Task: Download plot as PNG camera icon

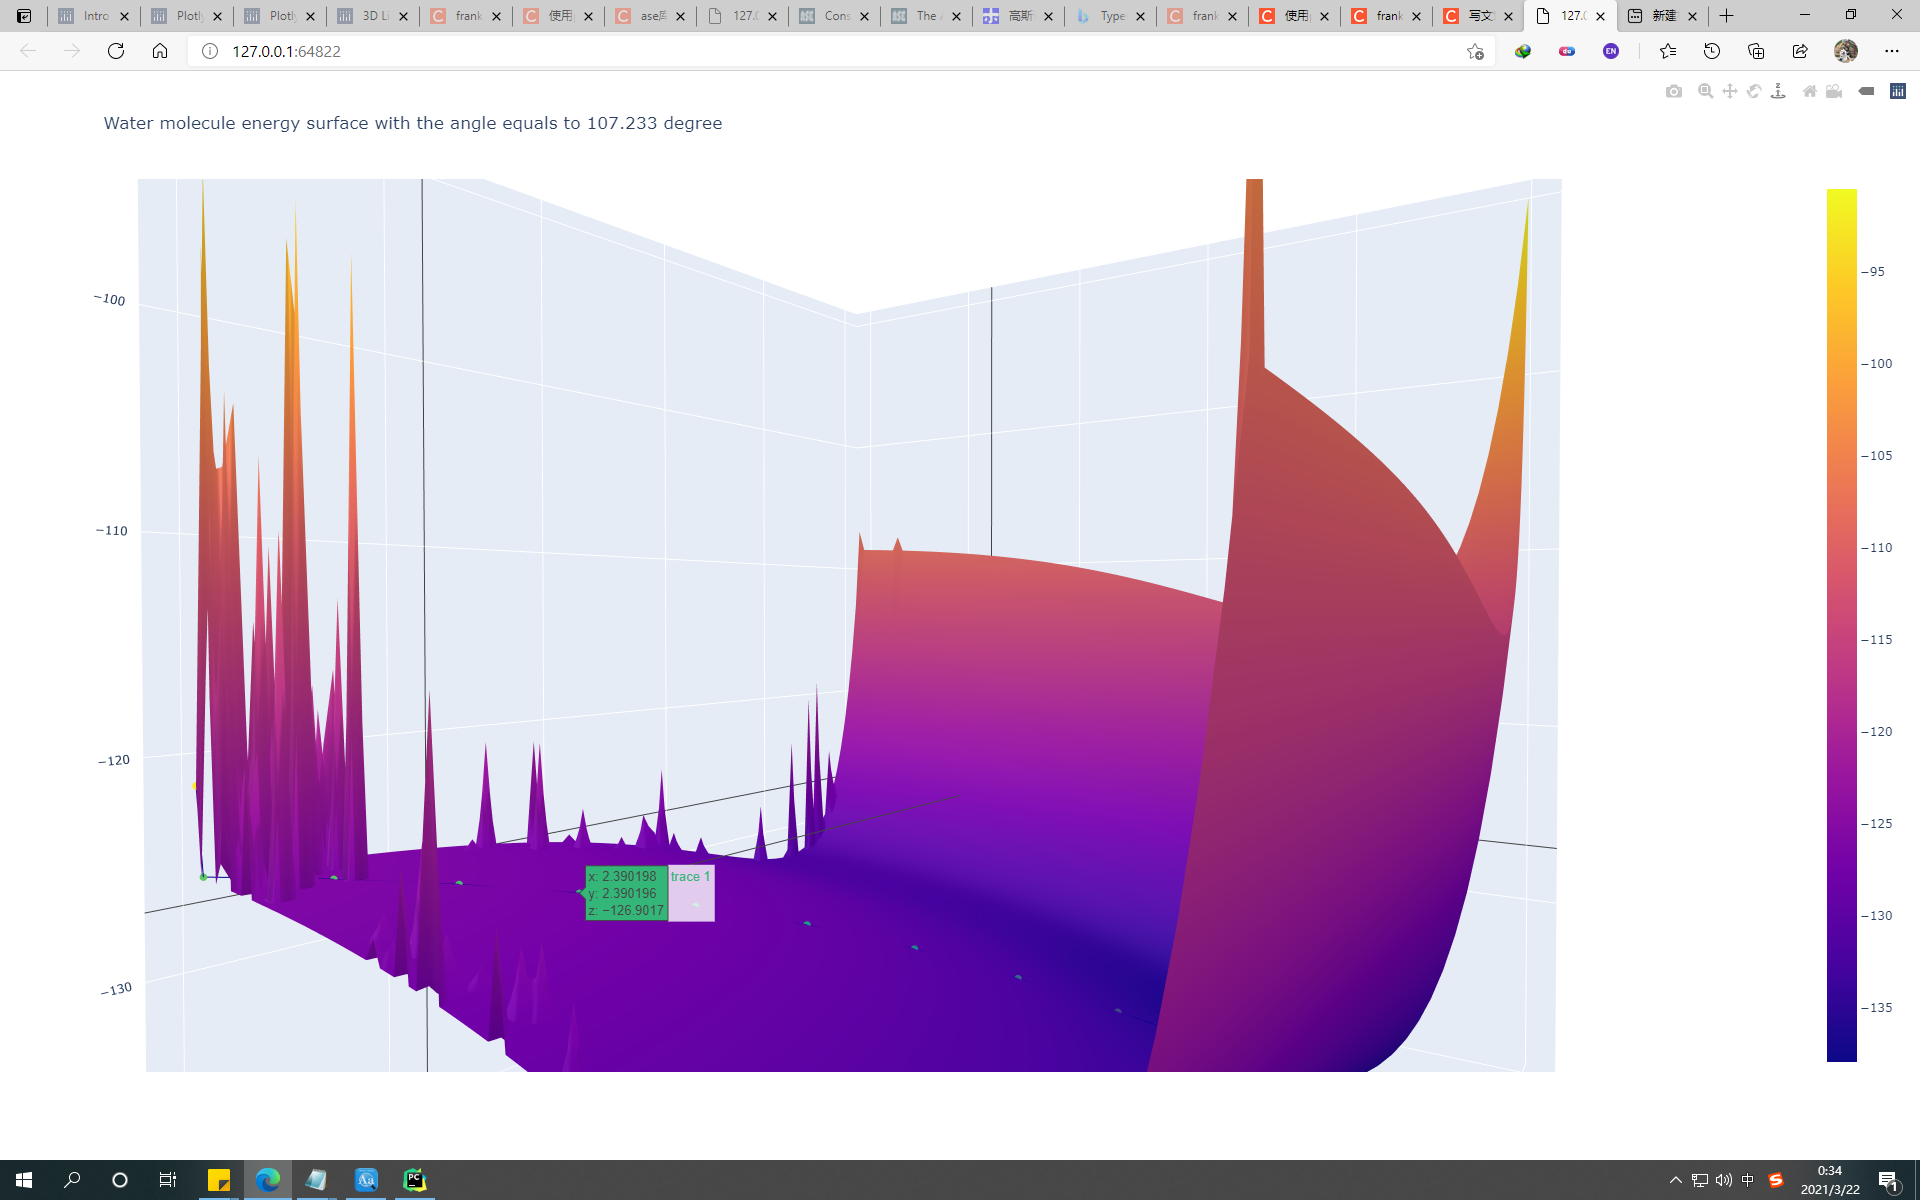Action: point(1673,91)
